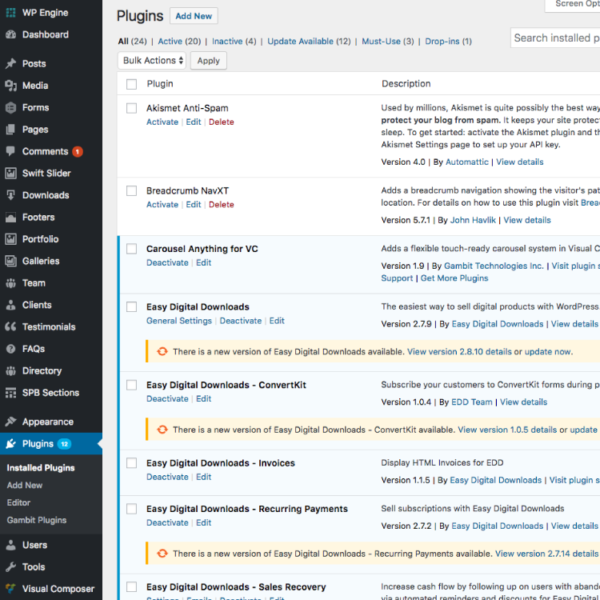Click update icon in Easy Digital Downloads notice
Viewport: 600px width, 600px height.
click(162, 351)
